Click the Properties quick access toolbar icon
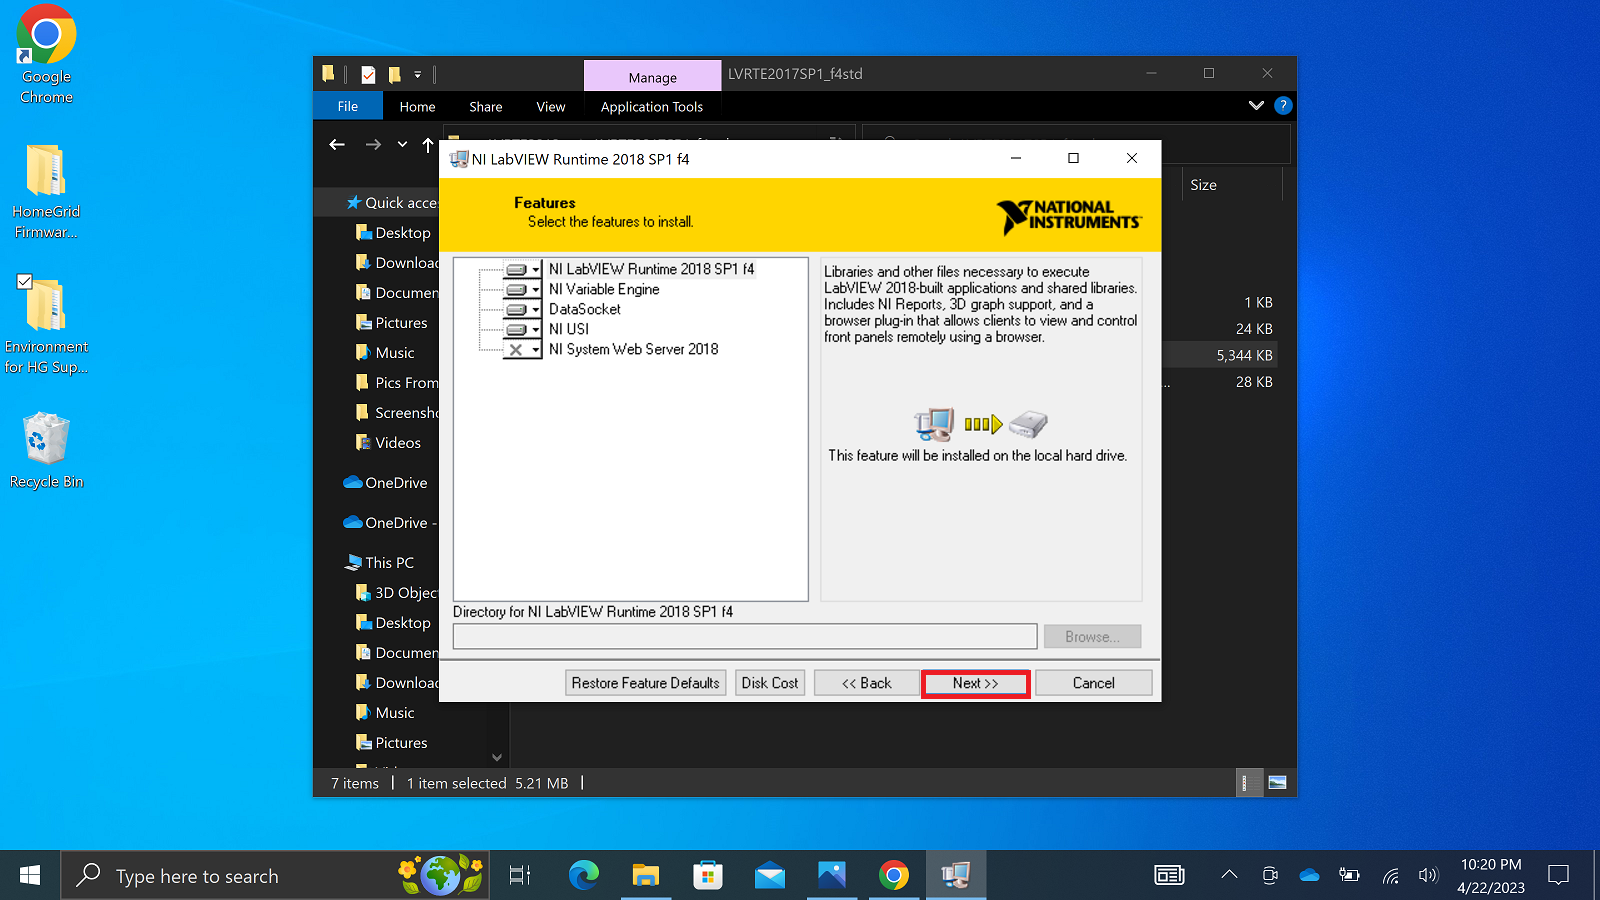 click(x=368, y=74)
